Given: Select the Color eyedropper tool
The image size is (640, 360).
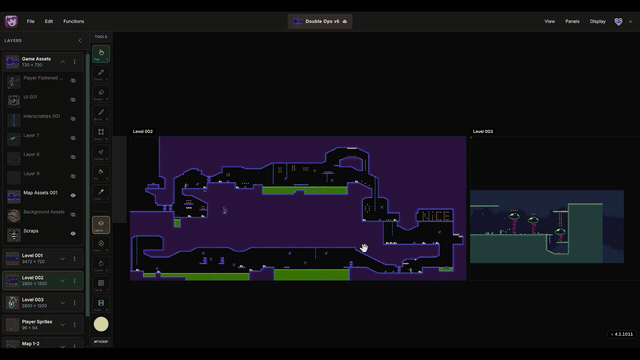Looking at the screenshot, I should click(101, 193).
